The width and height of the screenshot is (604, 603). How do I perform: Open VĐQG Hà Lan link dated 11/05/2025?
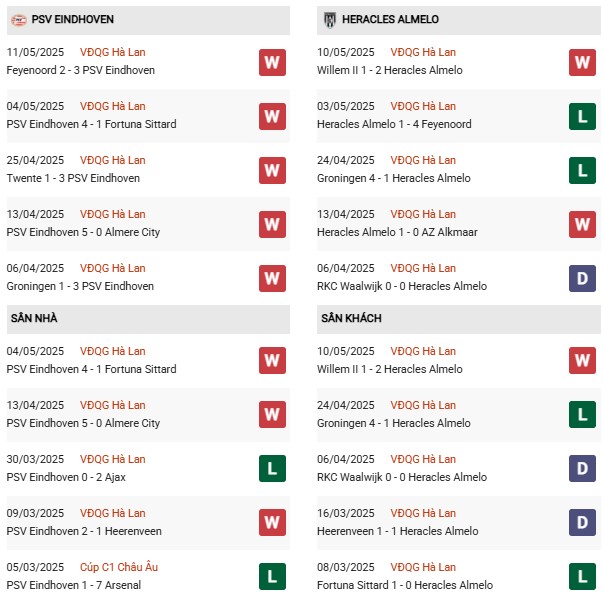point(112,52)
